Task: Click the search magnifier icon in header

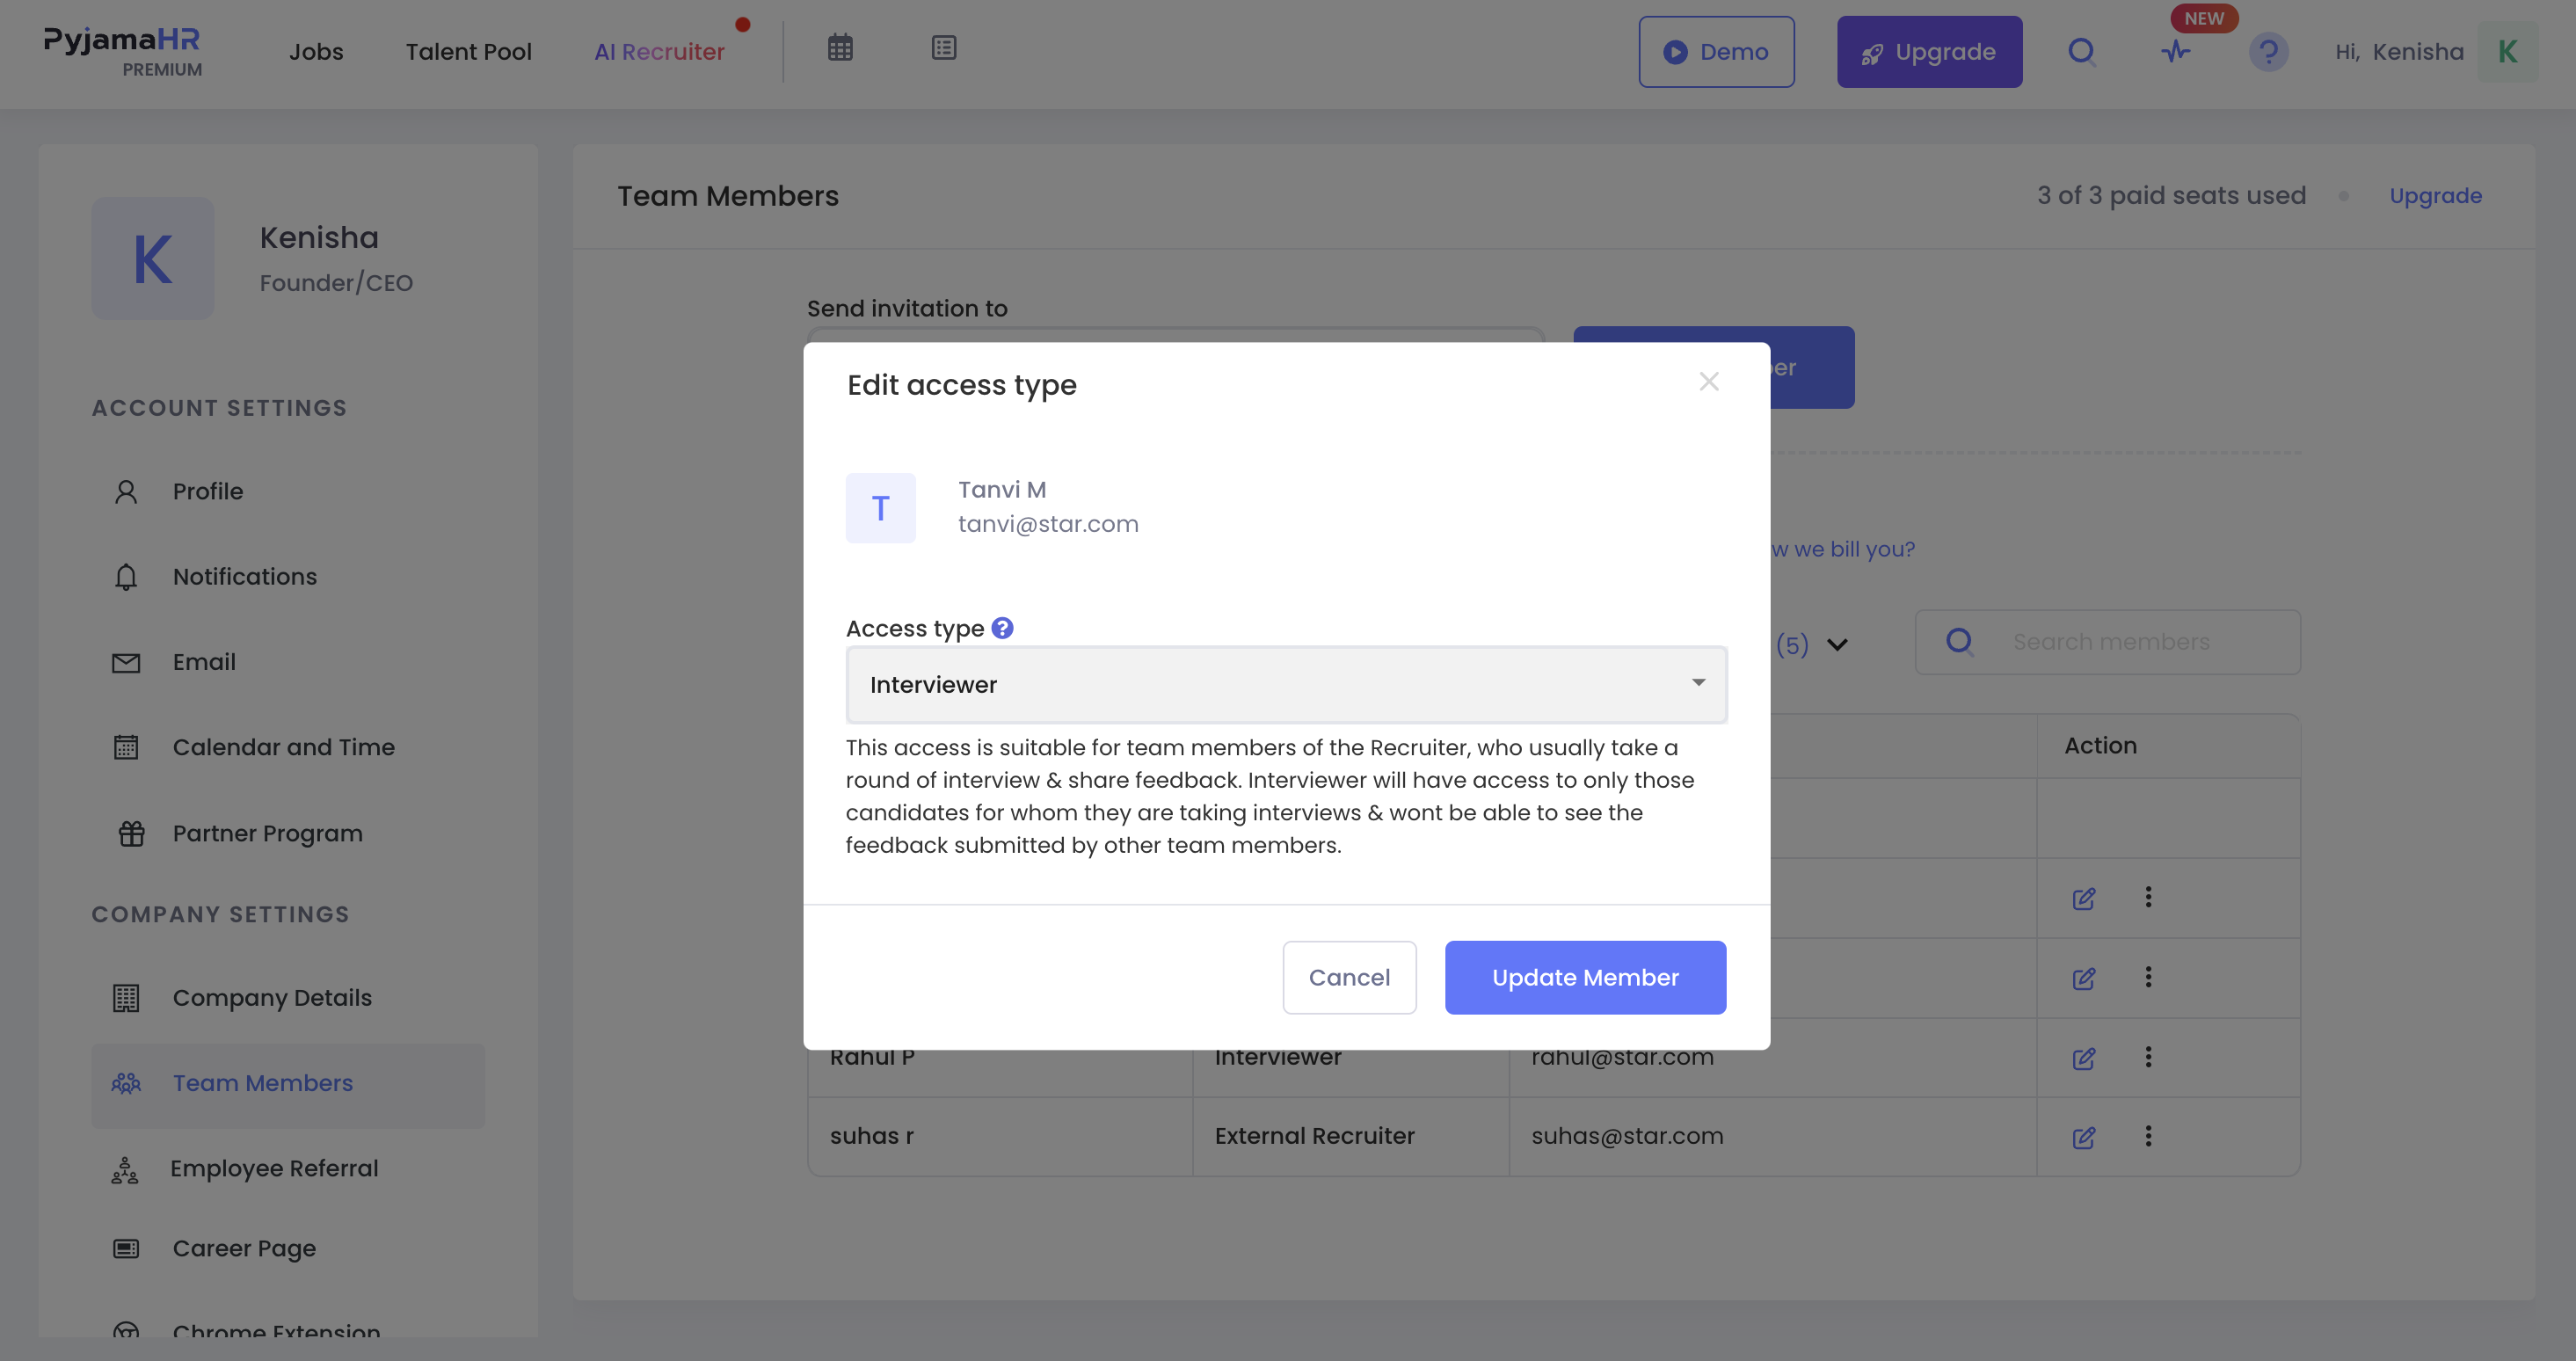Action: [x=2081, y=52]
